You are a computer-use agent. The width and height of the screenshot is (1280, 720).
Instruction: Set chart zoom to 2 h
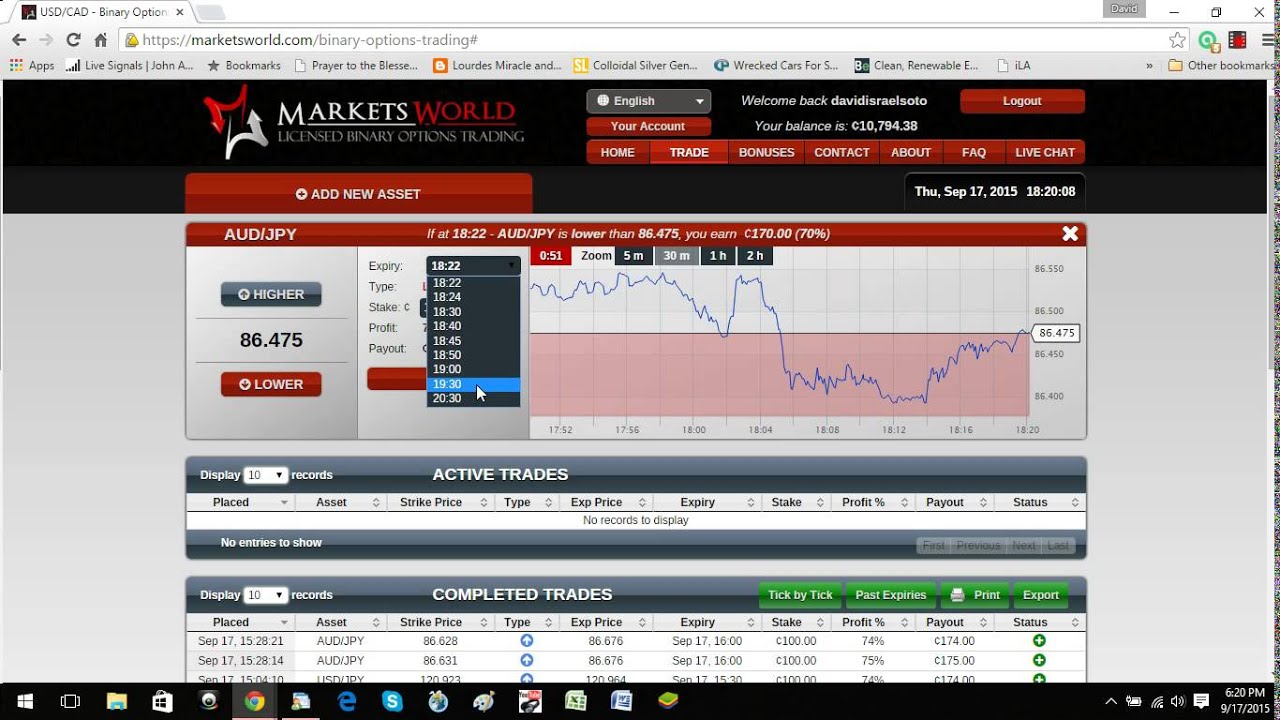pyautogui.click(x=755, y=256)
